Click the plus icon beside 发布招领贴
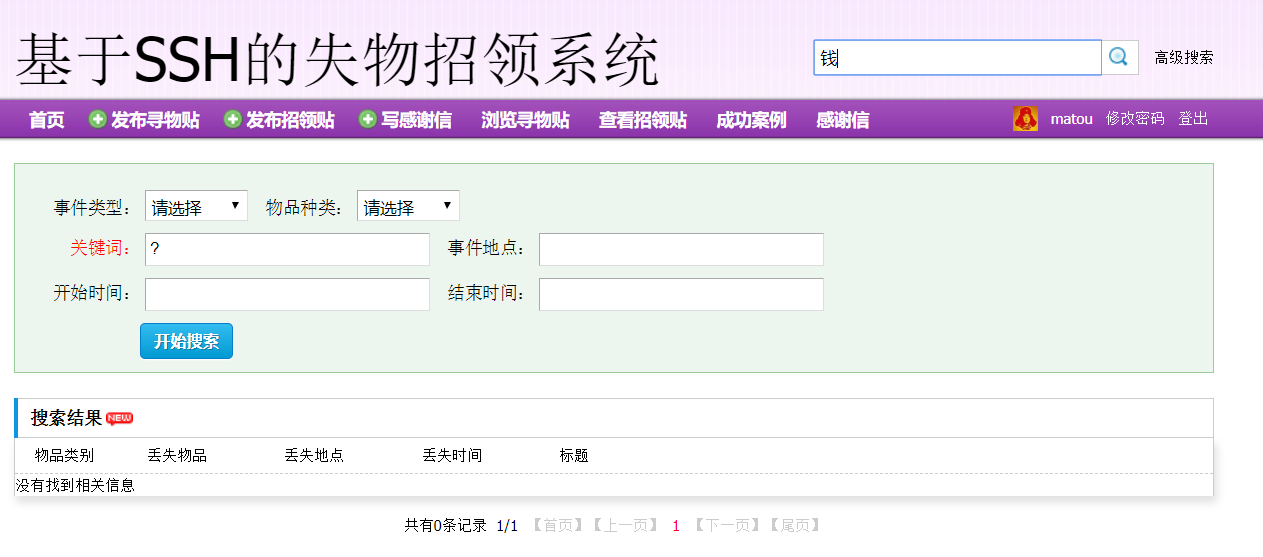Viewport: 1263px width, 557px height. [233, 120]
